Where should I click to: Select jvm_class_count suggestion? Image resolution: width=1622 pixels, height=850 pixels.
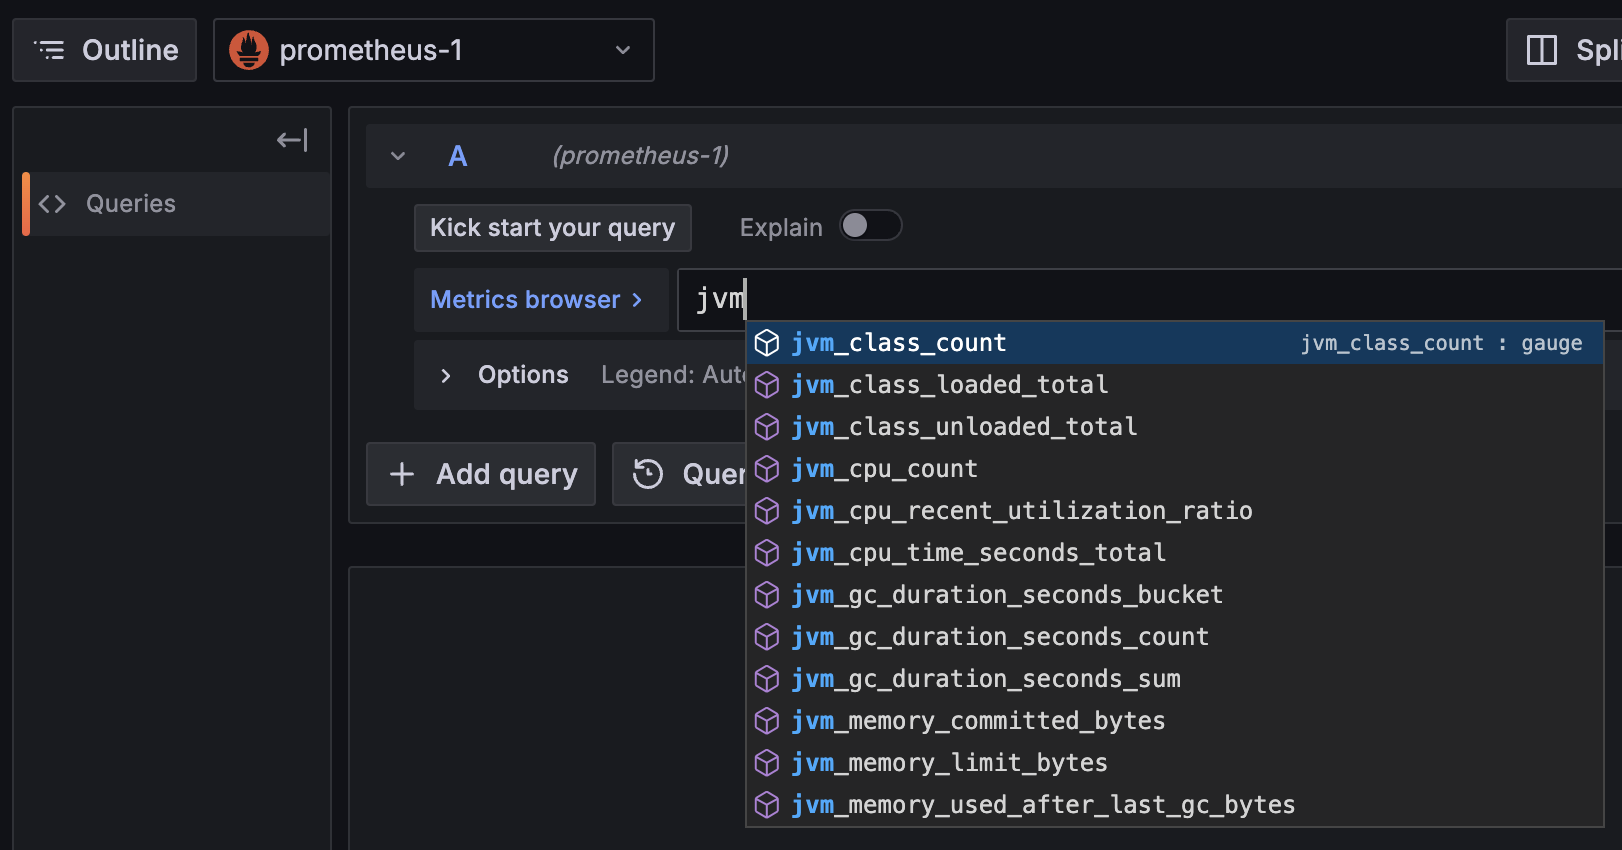coord(1175,343)
